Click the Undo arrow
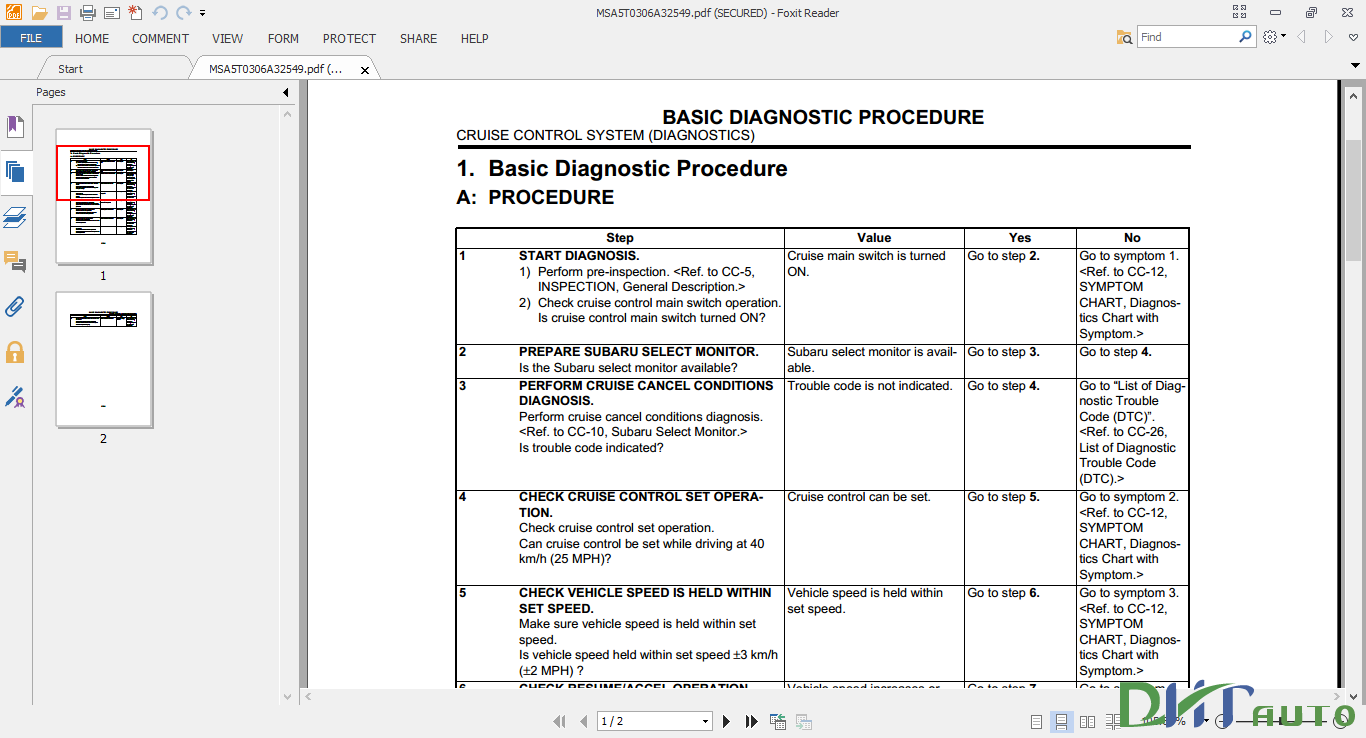The image size is (1366, 738). point(160,13)
